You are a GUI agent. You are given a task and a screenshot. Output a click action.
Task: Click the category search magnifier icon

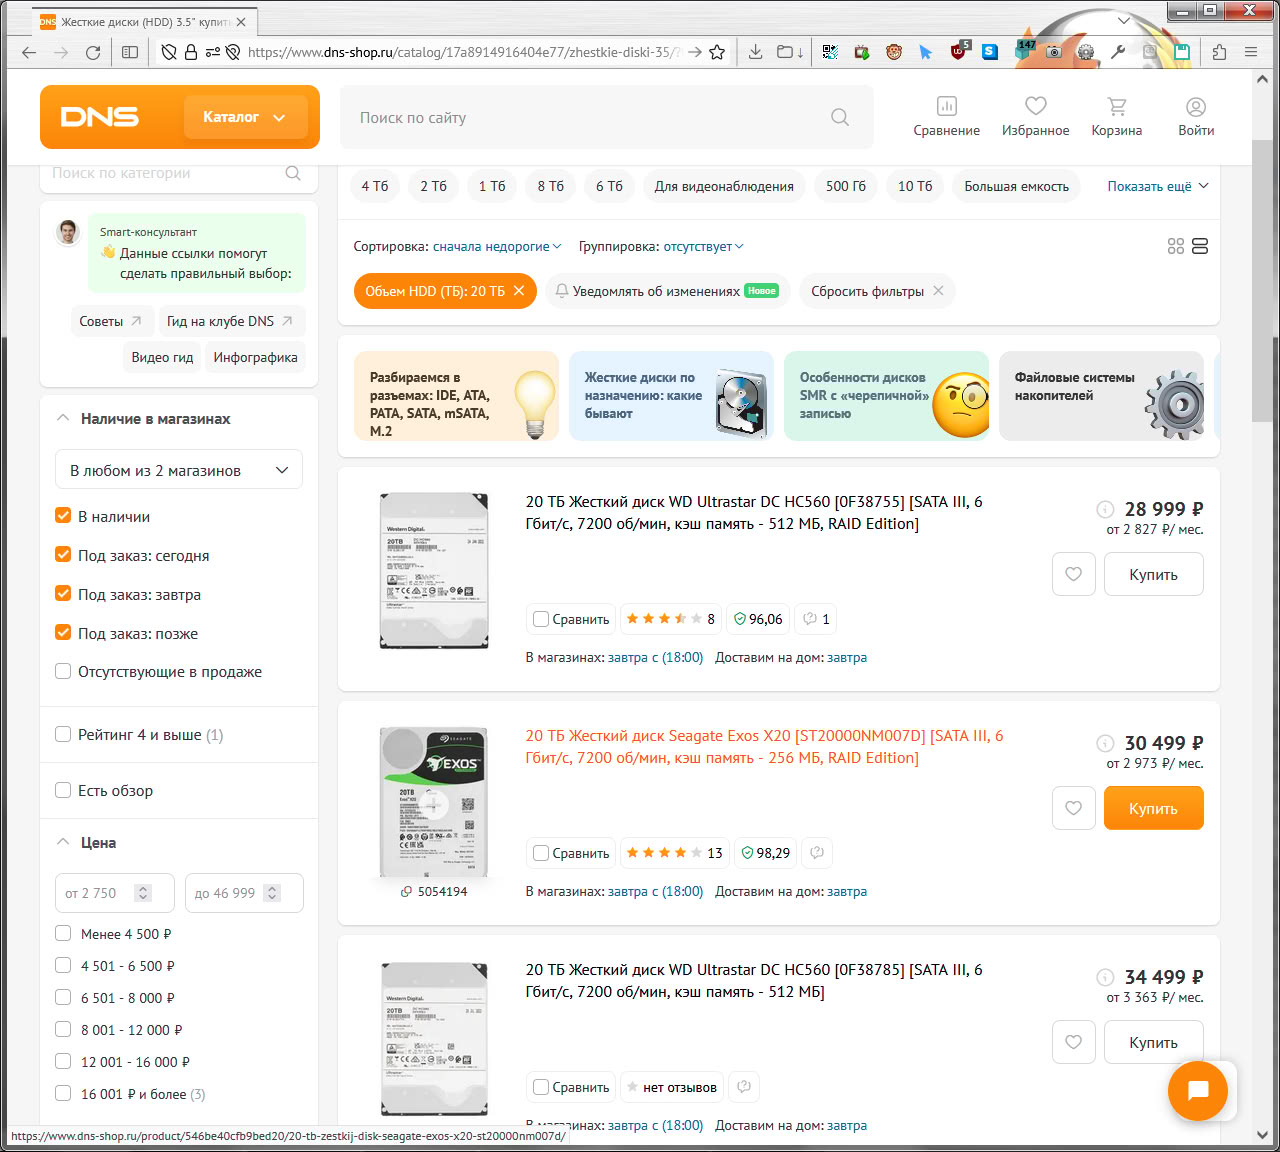pos(293,173)
